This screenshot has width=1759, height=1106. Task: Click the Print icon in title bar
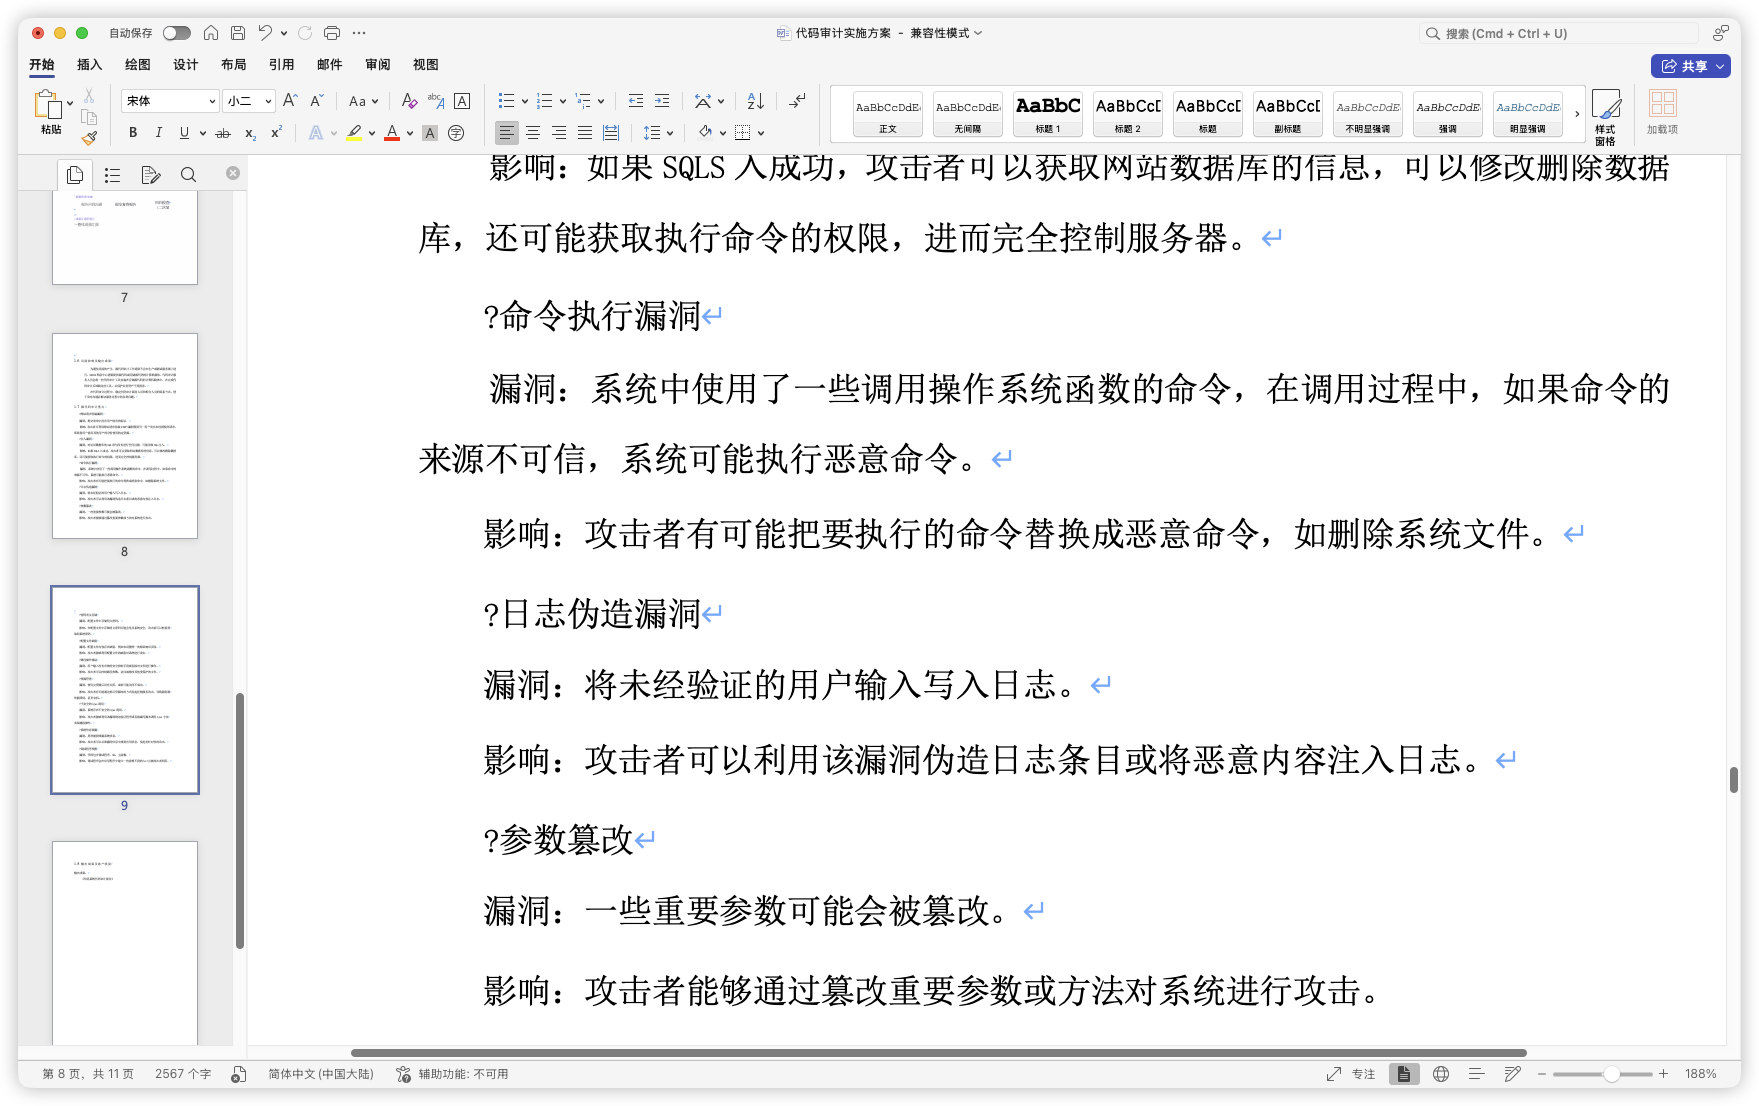(332, 33)
